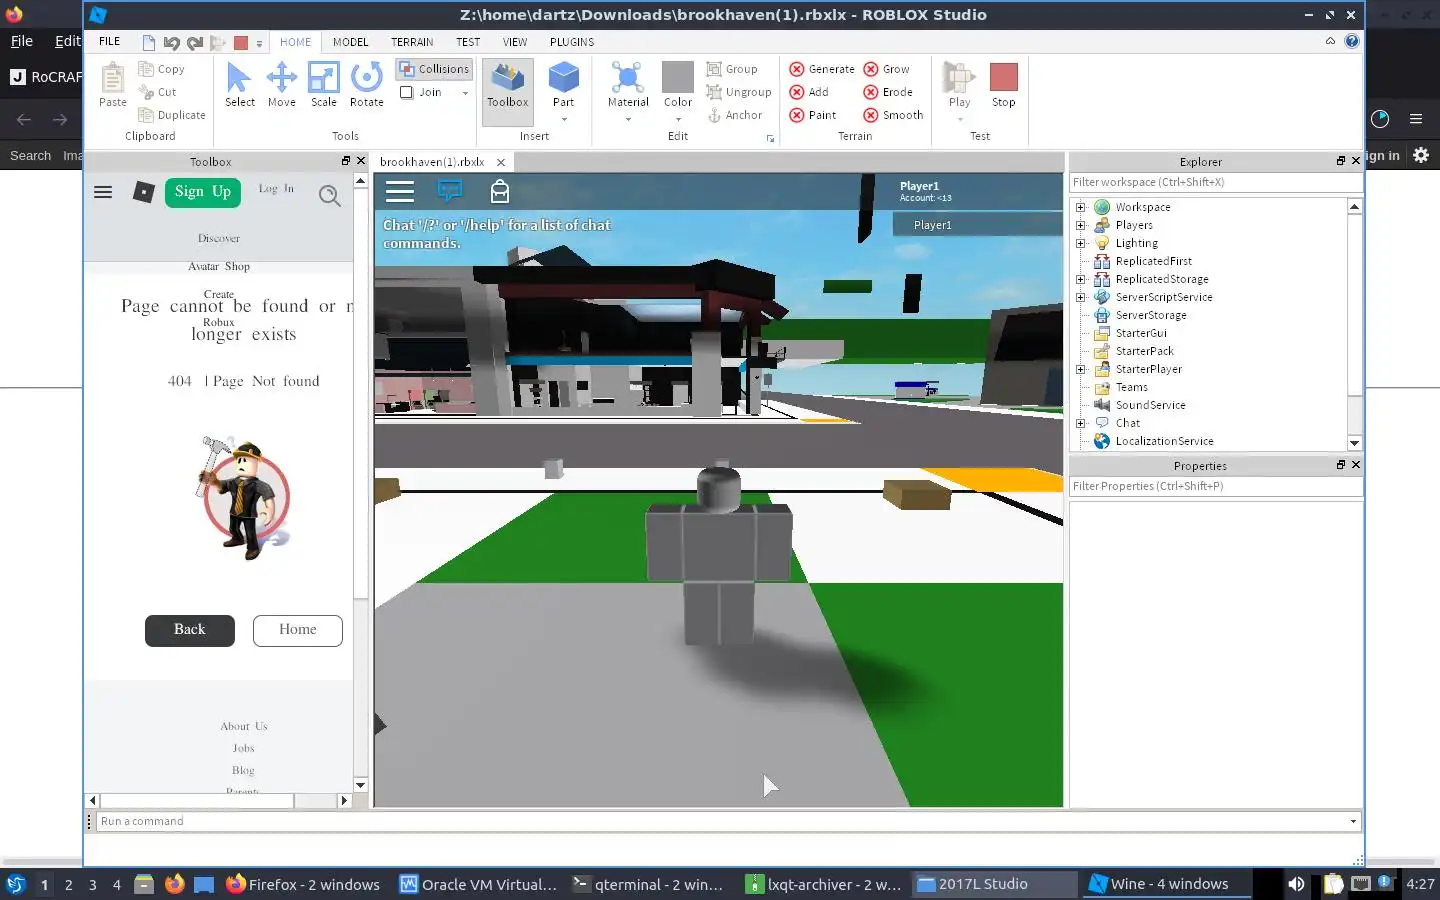Open qterminal taskbar entry
This screenshot has height=900, width=1440.
(x=648, y=884)
